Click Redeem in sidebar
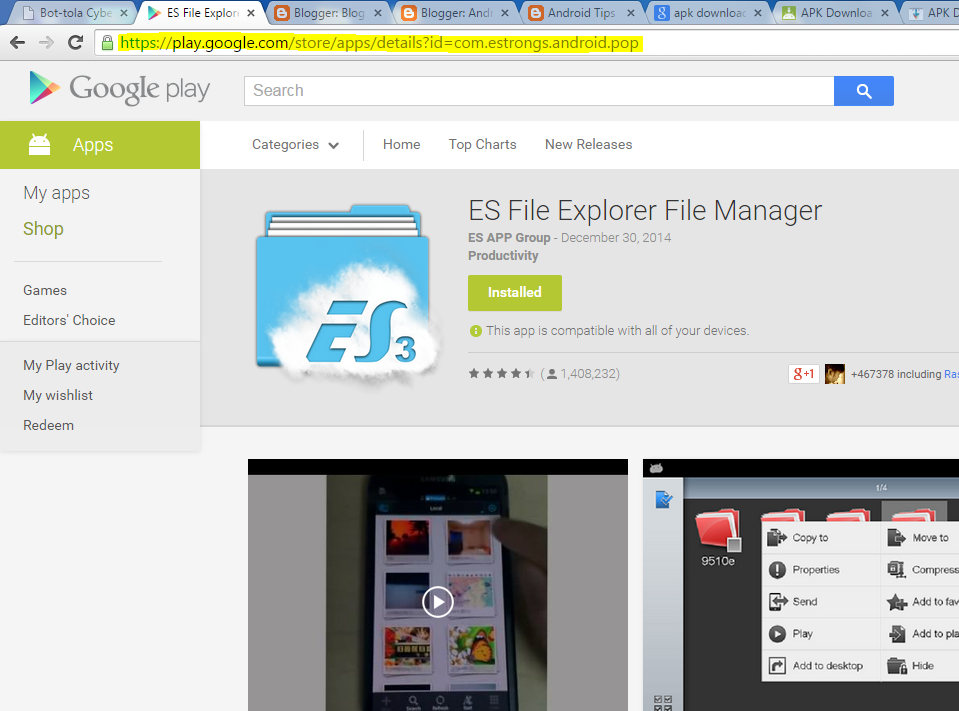The height and width of the screenshot is (711, 959). click(48, 425)
